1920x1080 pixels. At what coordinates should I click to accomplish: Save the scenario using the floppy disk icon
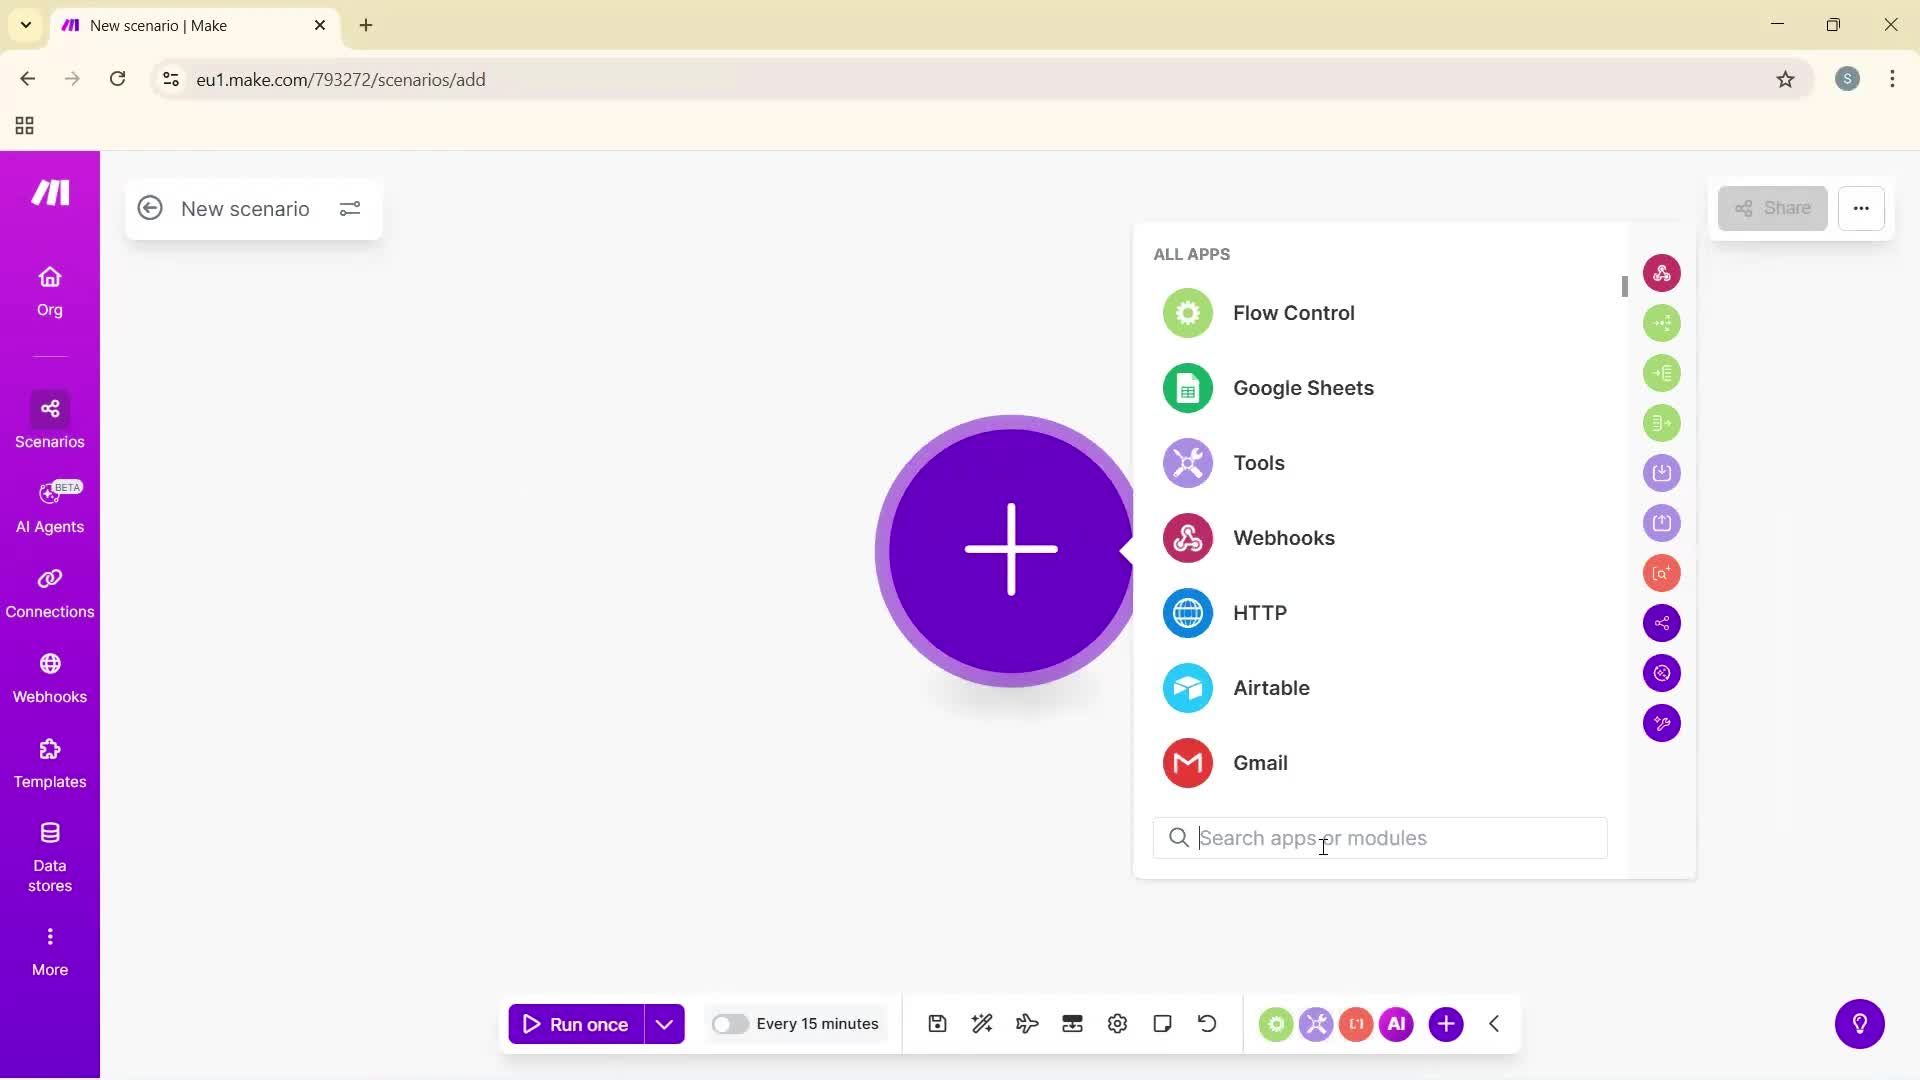(936, 1023)
